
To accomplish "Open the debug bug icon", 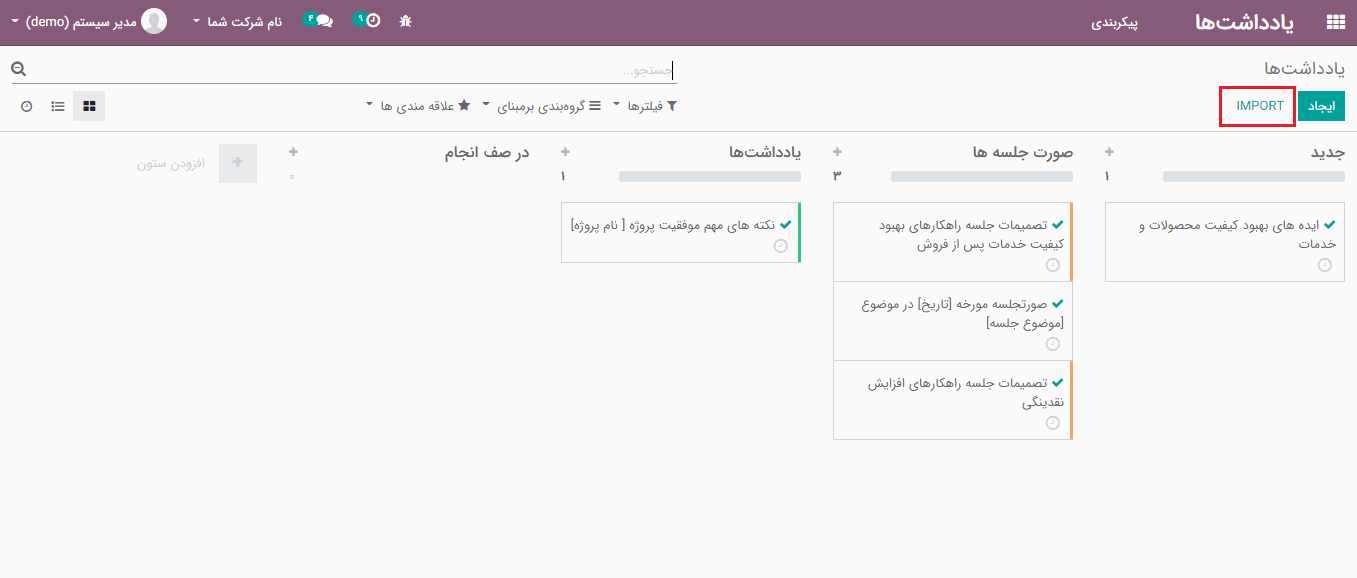I will [405, 20].
